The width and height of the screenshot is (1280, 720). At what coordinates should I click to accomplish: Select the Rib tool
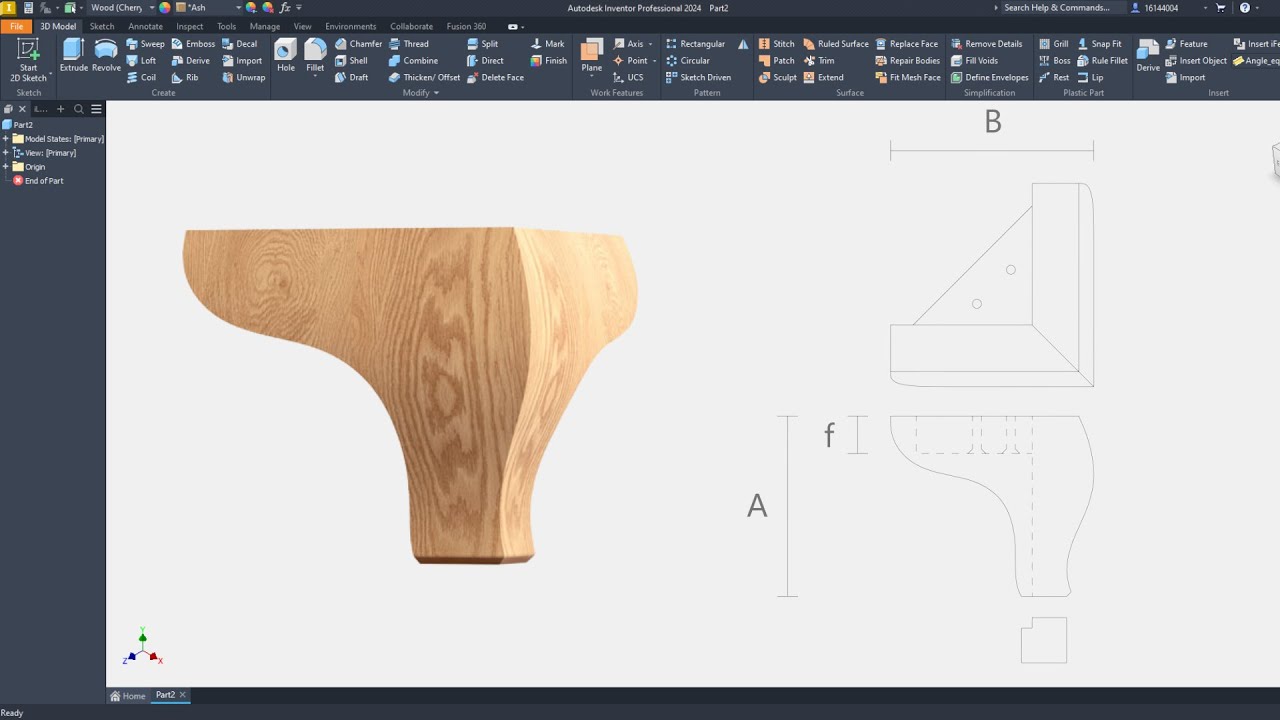pos(185,77)
